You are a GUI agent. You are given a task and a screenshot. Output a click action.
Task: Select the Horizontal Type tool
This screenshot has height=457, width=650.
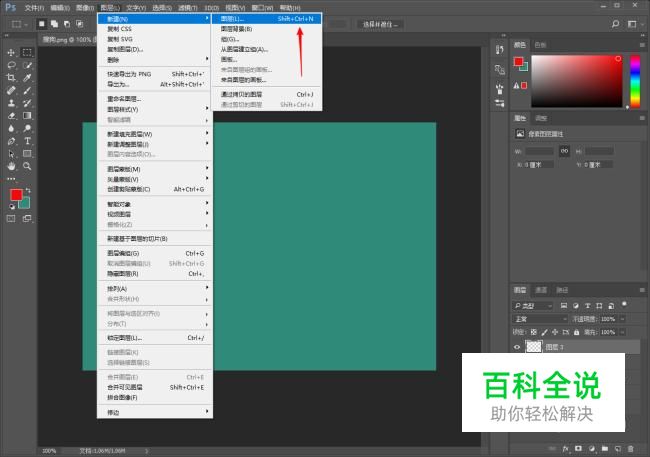click(x=27, y=141)
